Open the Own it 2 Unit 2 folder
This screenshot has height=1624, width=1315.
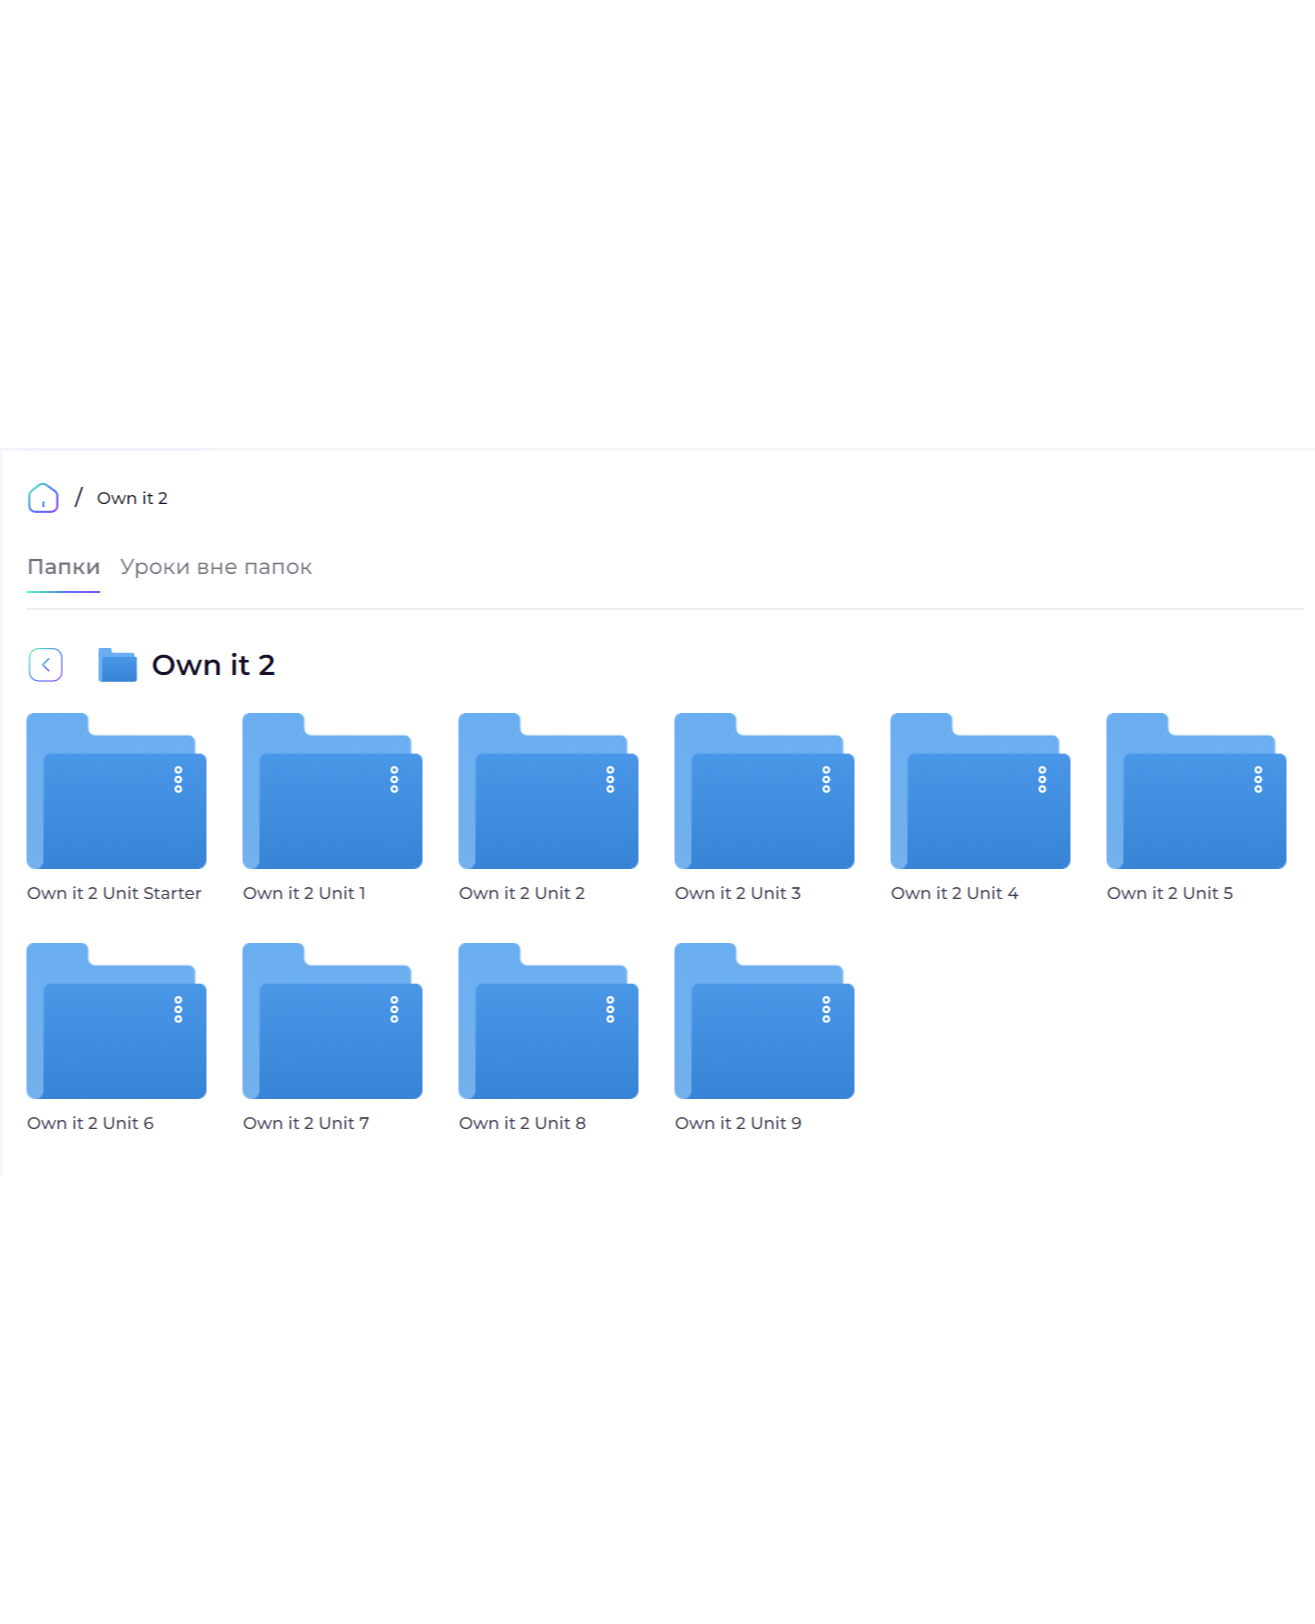pos(548,791)
